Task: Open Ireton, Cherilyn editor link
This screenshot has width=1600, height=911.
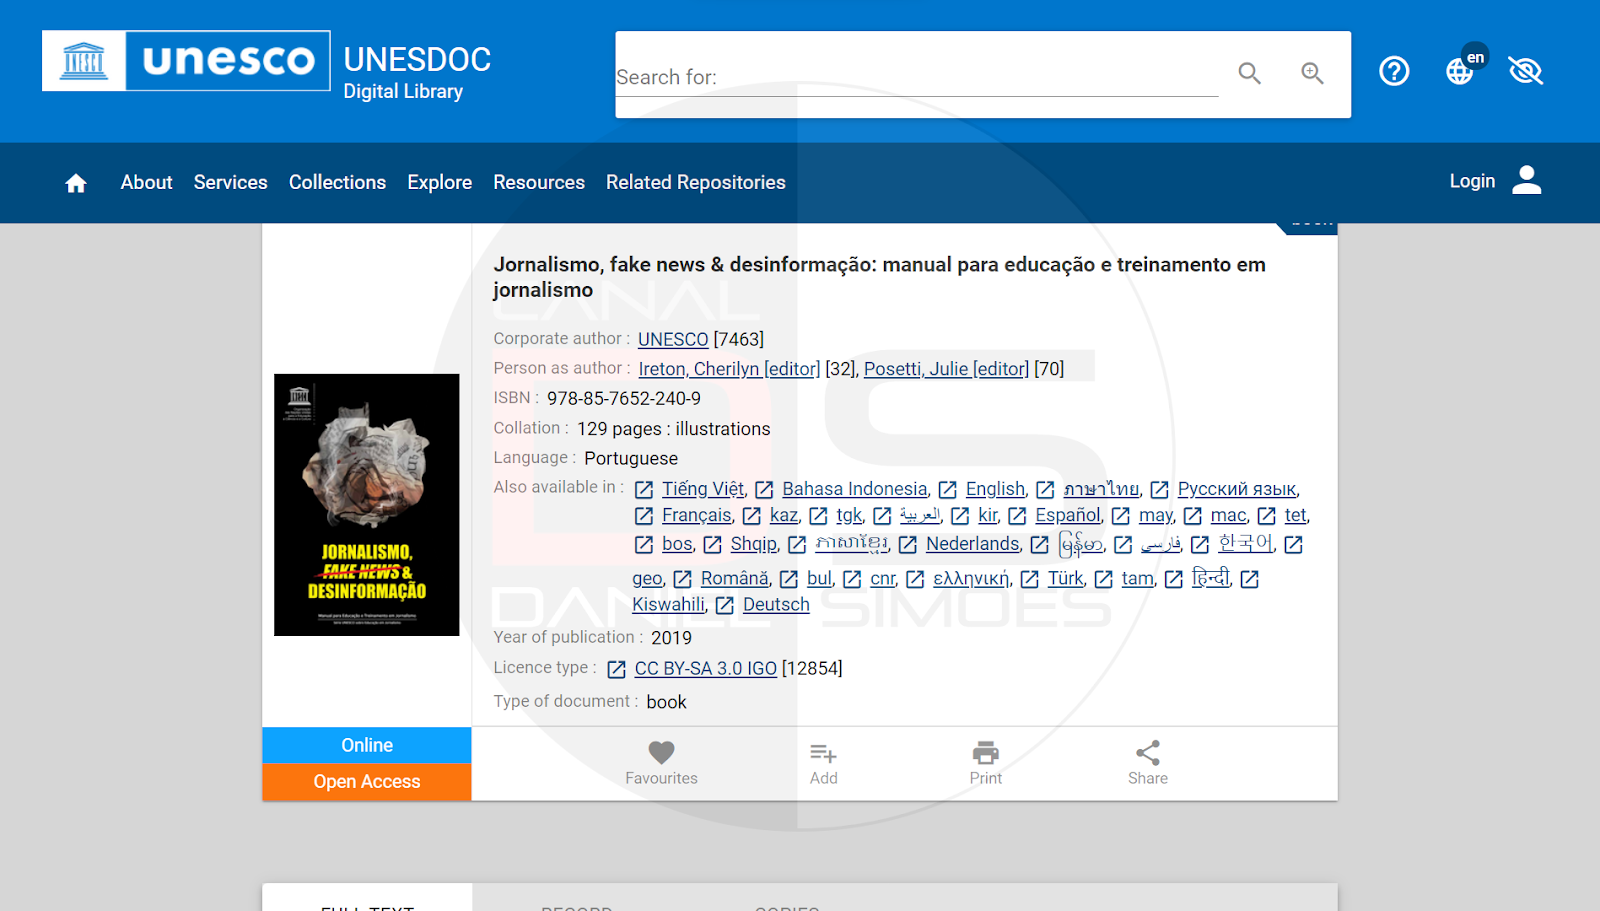Action: [x=729, y=369]
